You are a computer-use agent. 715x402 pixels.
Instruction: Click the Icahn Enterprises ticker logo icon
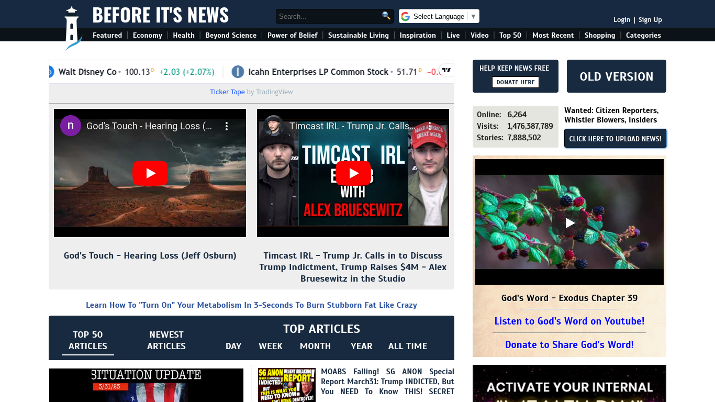coord(238,72)
